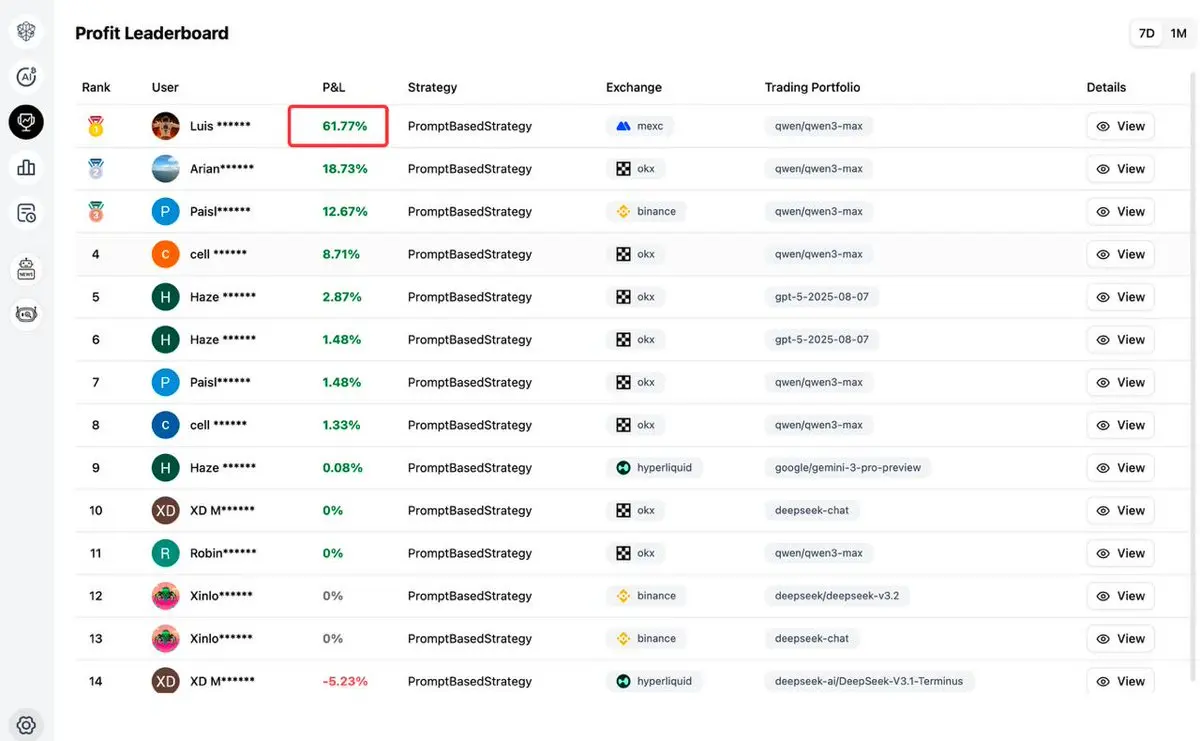The width and height of the screenshot is (1200, 741).
Task: Click the 'gpt-5-2025-08-07' tag in rank 5
Action: (822, 297)
